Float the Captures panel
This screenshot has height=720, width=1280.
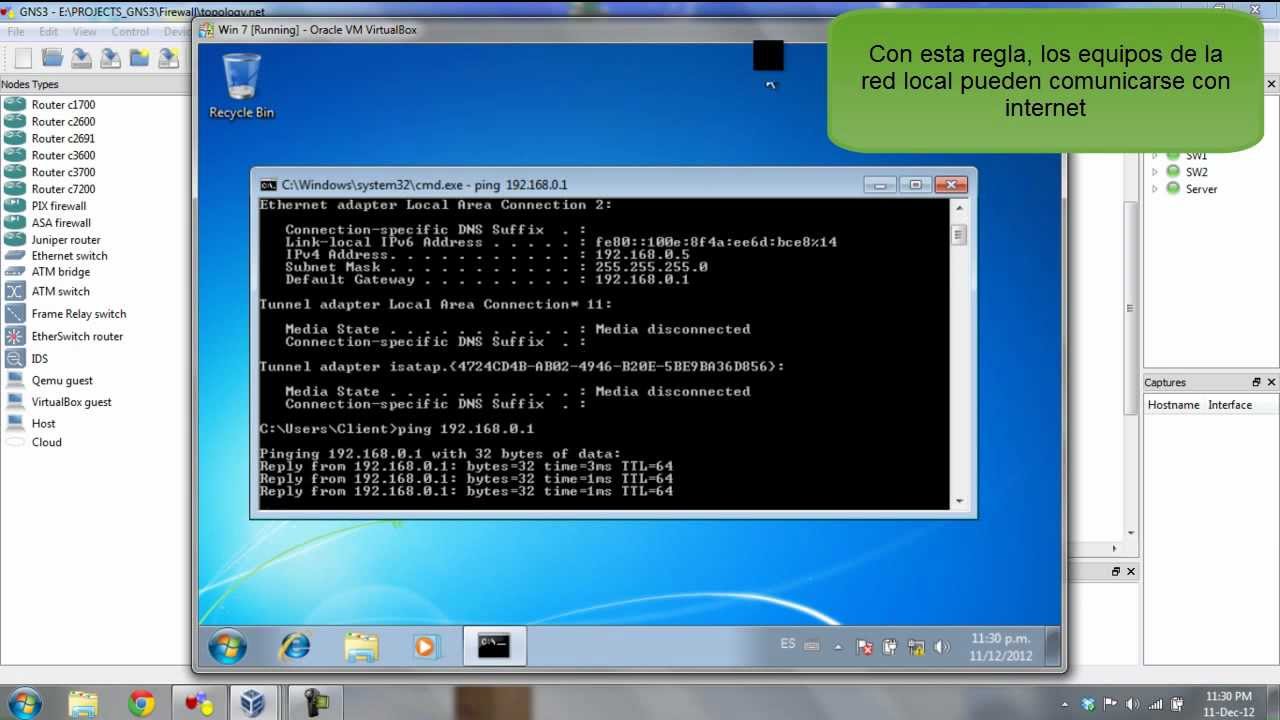click(x=1256, y=382)
